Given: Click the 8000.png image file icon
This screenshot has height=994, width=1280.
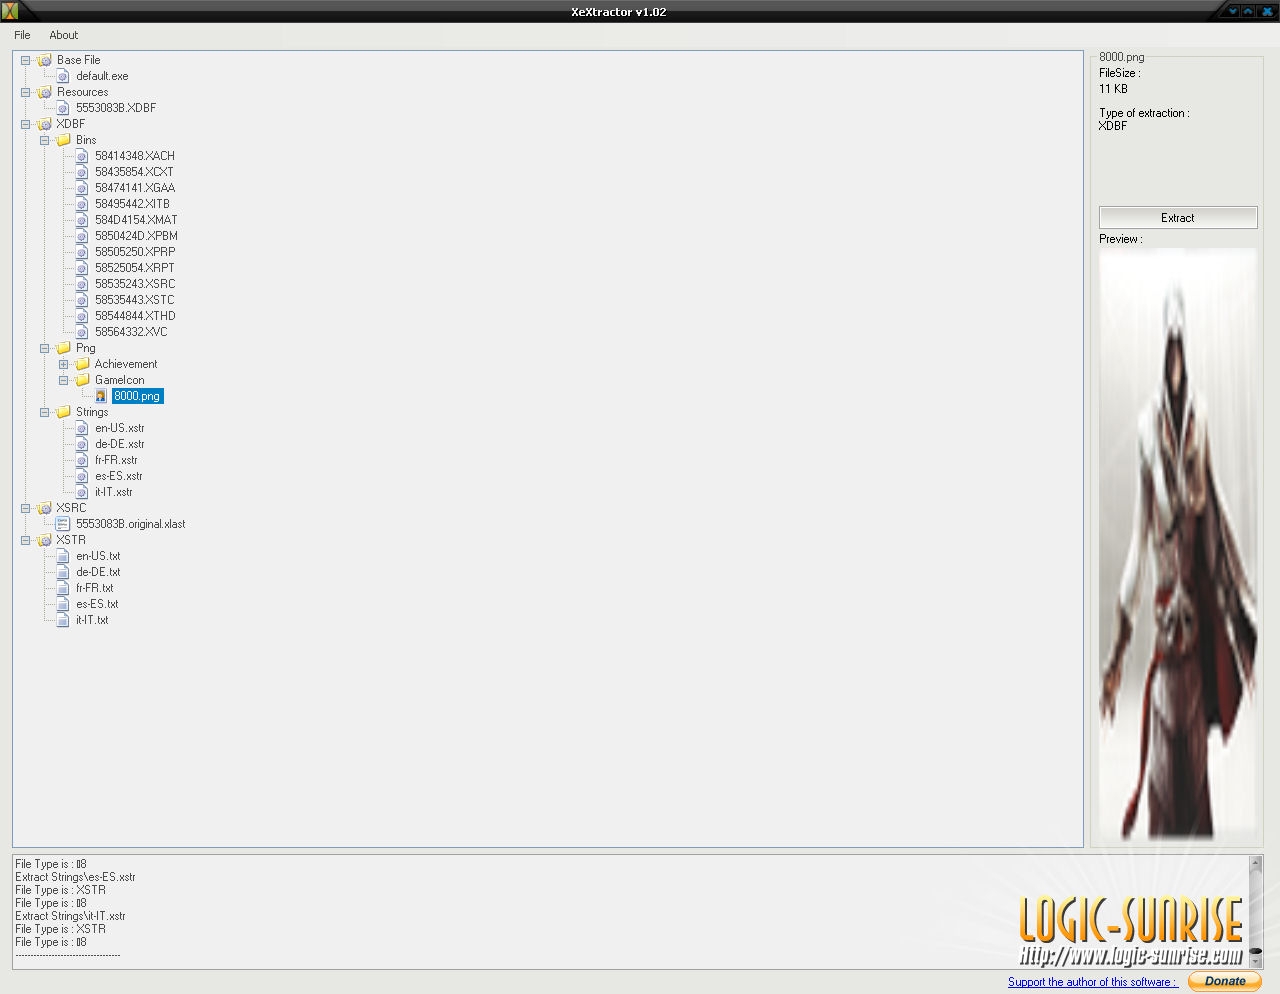Looking at the screenshot, I should click(x=101, y=396).
